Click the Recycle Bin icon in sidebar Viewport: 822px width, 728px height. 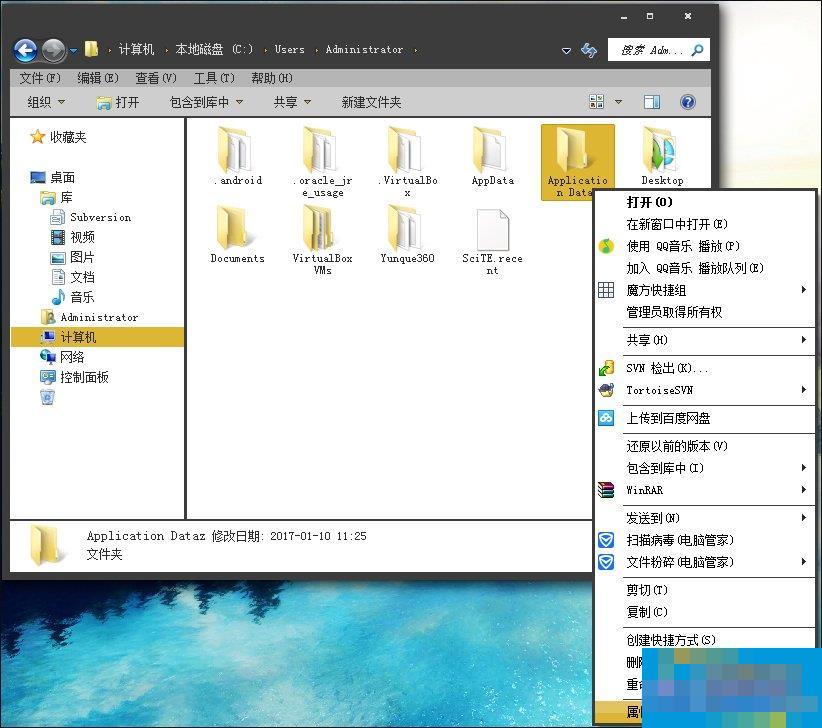pos(47,397)
